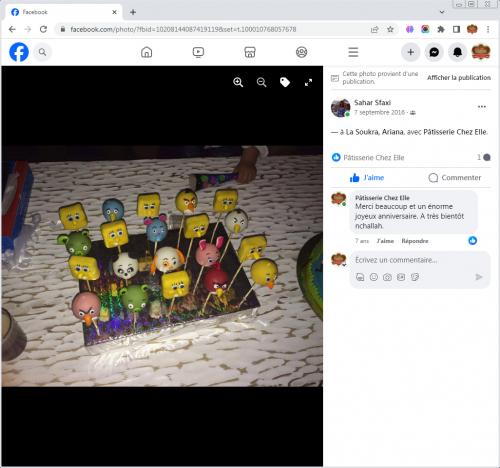The height and width of the screenshot is (468, 500).
Task: Bookmark the page with star icon
Action: pyautogui.click(x=390, y=29)
